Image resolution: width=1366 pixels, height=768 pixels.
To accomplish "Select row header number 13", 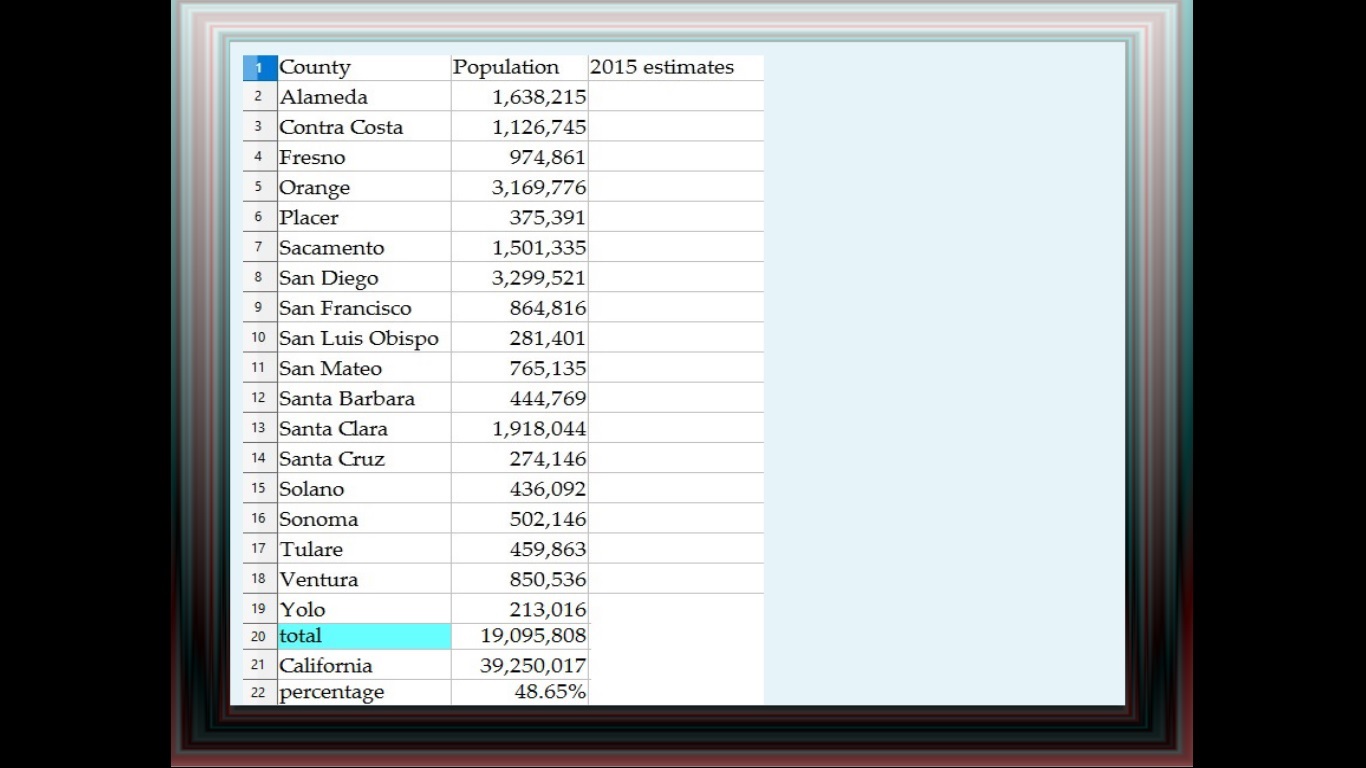I will point(259,428).
